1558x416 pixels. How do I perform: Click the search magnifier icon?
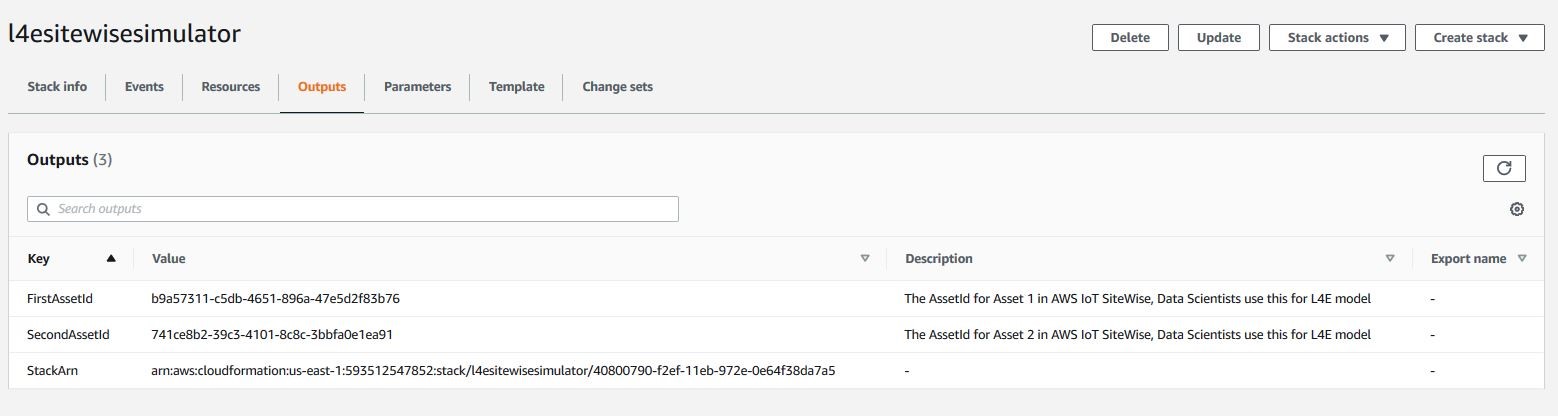[43, 209]
